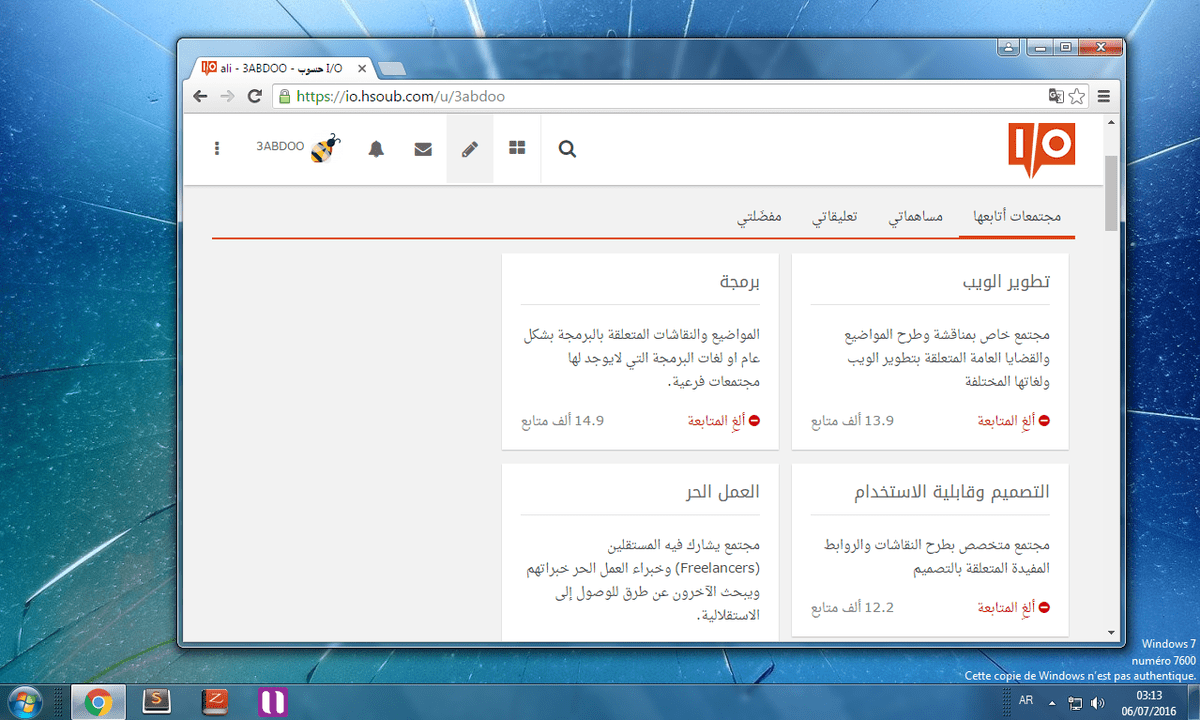Click the URL address bar

coord(660,97)
